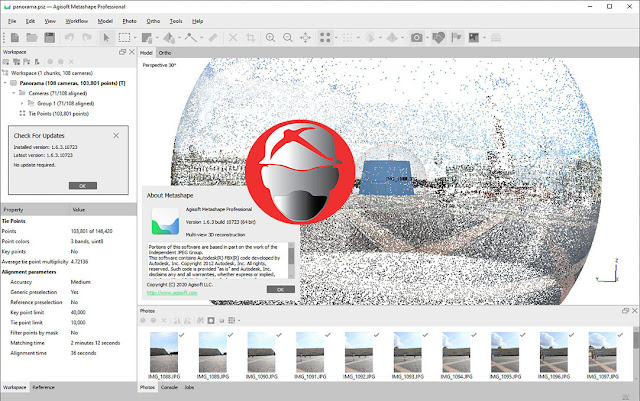Zoom in on the model view

270,38
